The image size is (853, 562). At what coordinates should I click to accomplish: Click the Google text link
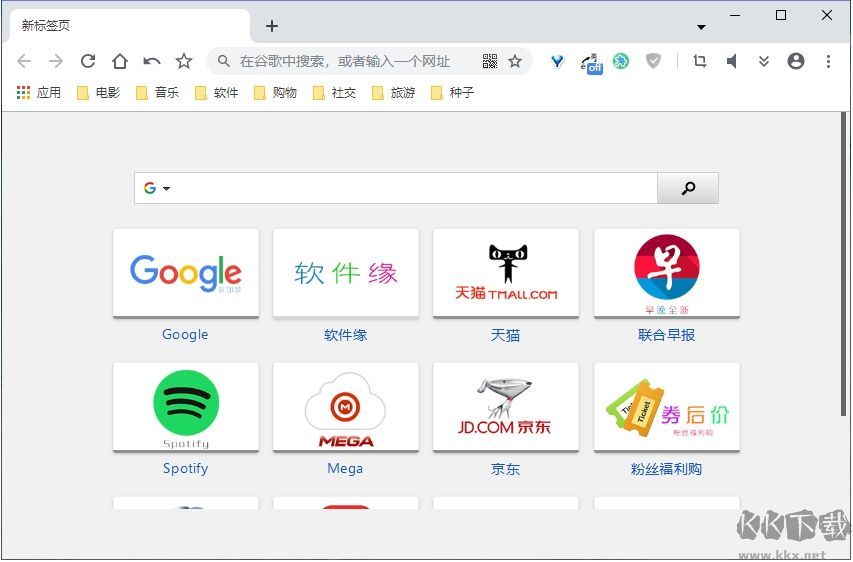click(185, 335)
